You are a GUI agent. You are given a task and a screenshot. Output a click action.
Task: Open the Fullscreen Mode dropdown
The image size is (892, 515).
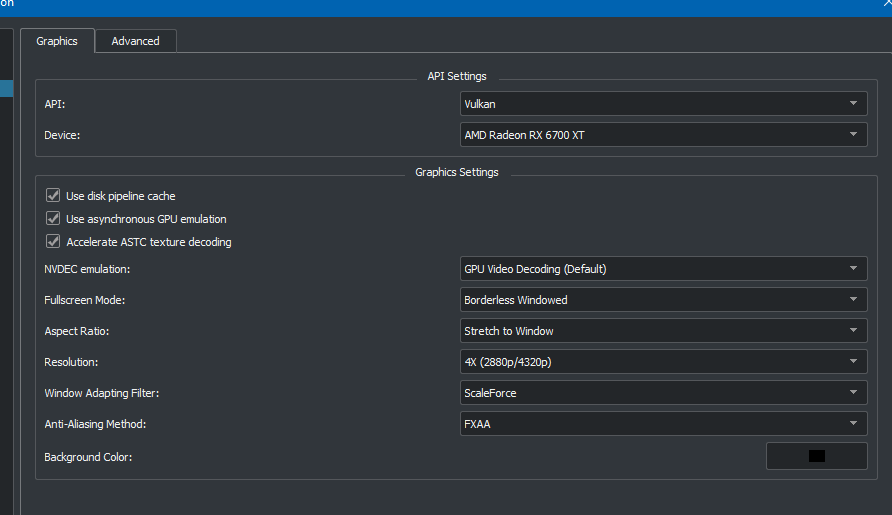(663, 300)
